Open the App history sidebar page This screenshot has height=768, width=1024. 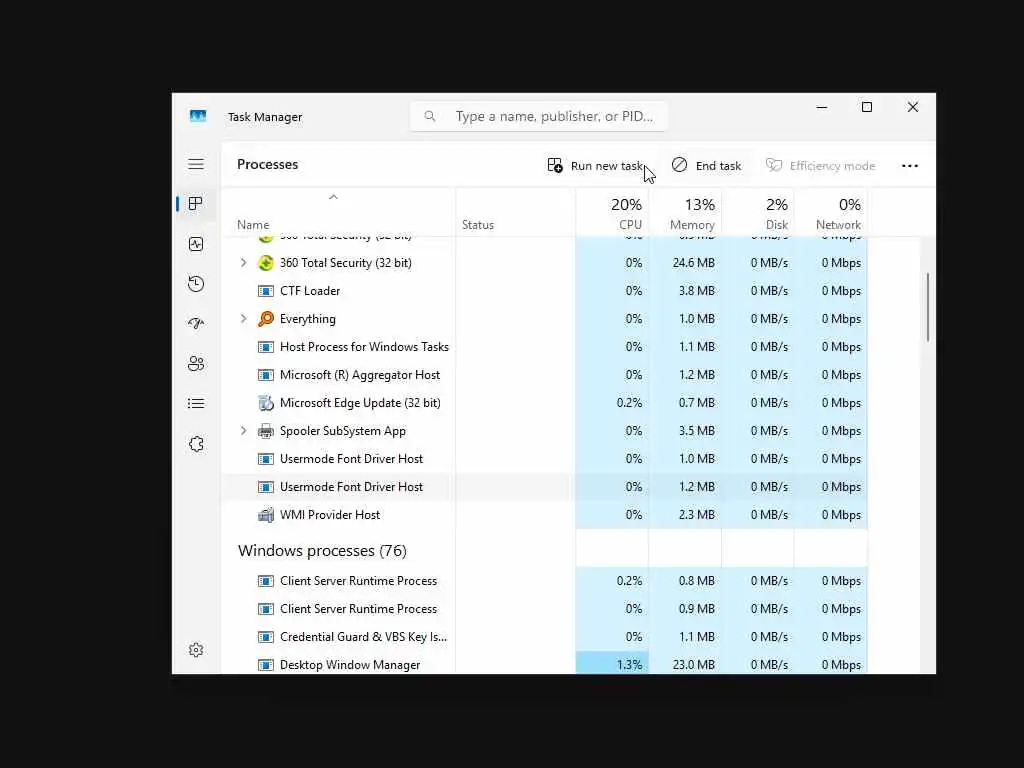click(x=195, y=284)
